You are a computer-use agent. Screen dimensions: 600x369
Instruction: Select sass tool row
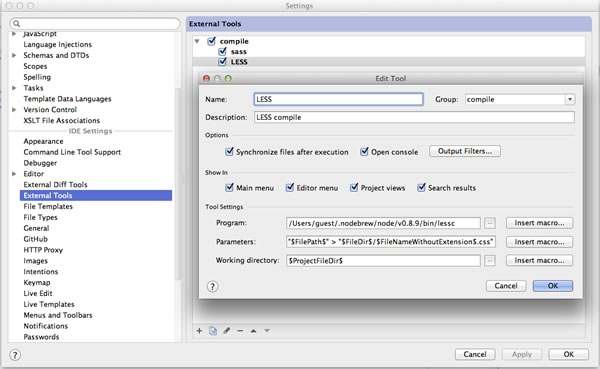(389, 51)
